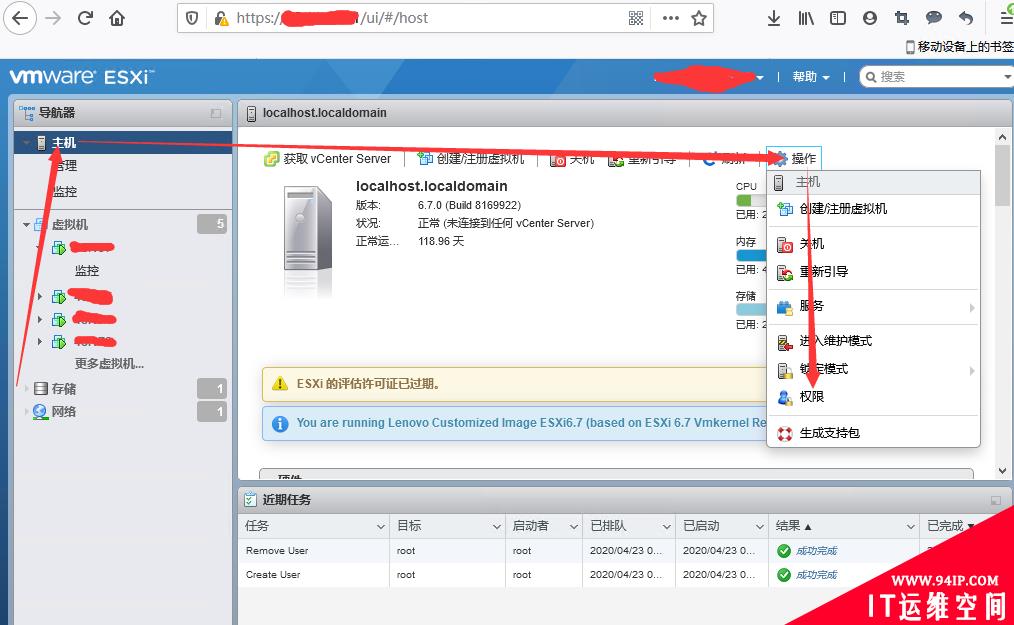This screenshot has height=625, width=1014.
Task: Choose 关机 in the actions menu
Action: click(x=873, y=244)
